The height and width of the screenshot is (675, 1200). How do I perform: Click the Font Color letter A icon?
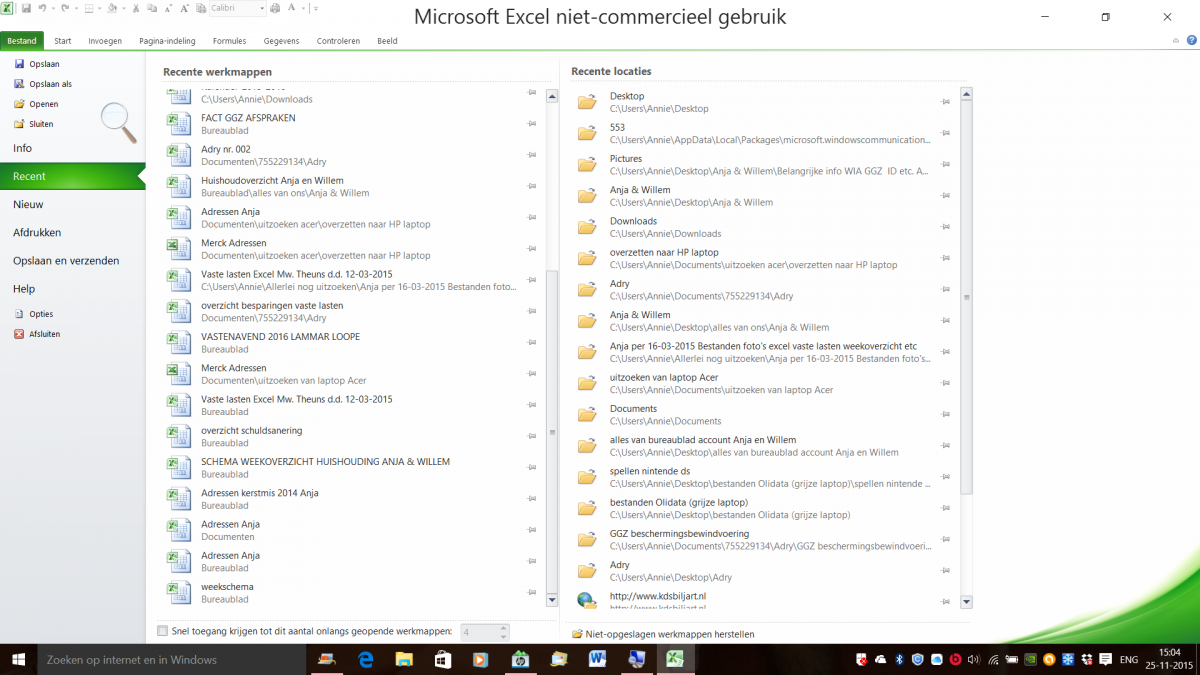pyautogui.click(x=290, y=8)
